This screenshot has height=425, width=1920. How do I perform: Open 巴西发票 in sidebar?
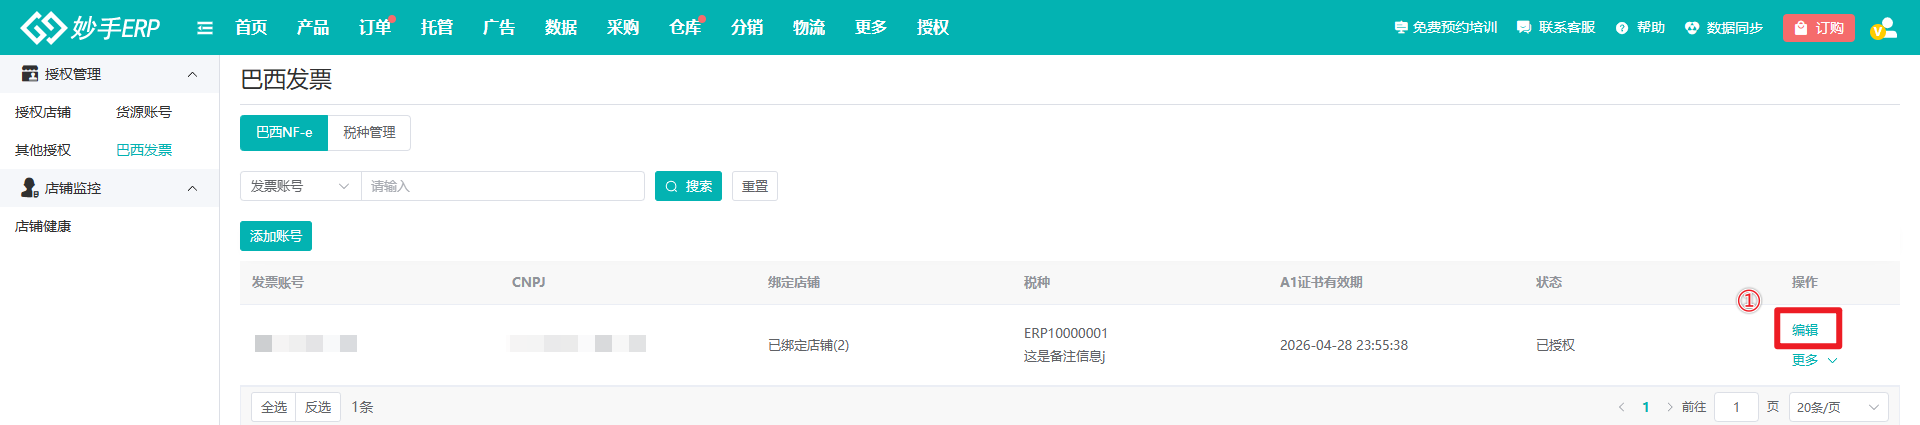click(x=144, y=150)
